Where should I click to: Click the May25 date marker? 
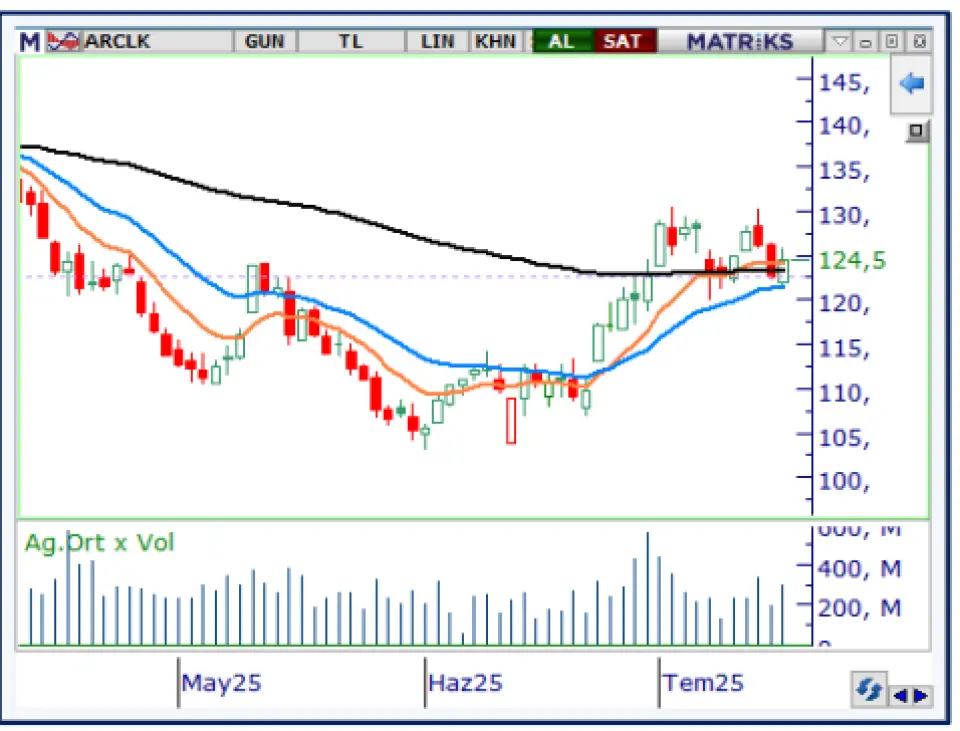(222, 683)
